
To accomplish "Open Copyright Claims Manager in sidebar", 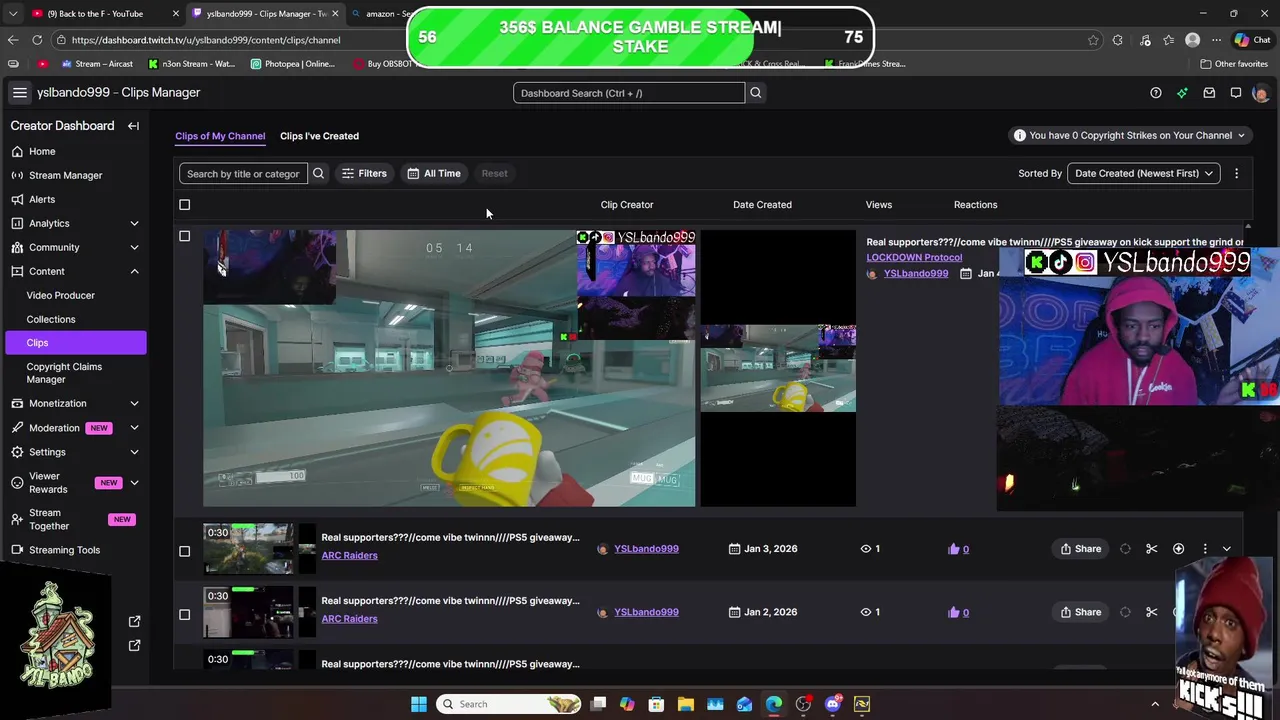I will pyautogui.click(x=64, y=373).
